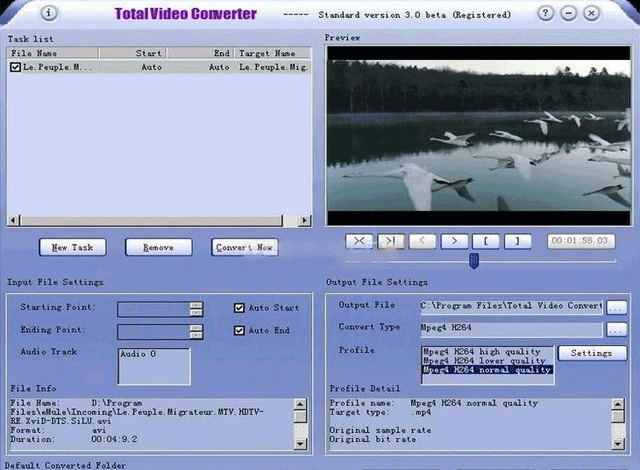640x470 pixels.
Task: Select Mpeg4 H264 high quality profile
Action: point(486,352)
